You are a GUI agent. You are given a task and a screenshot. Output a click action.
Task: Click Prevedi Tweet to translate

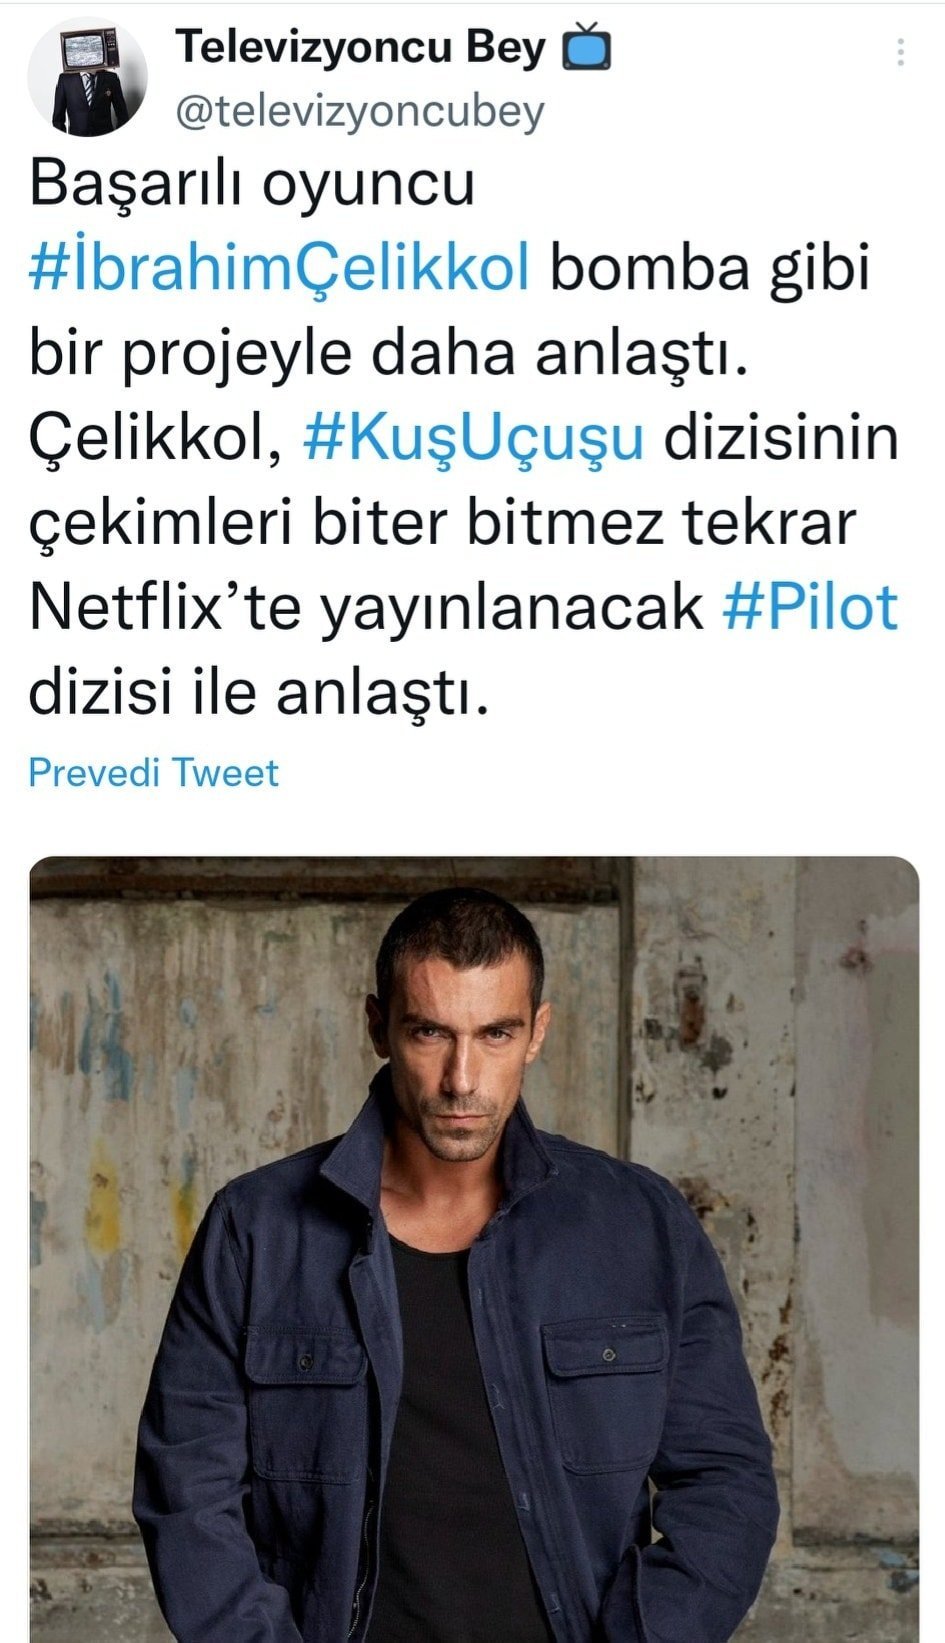pos(153,773)
